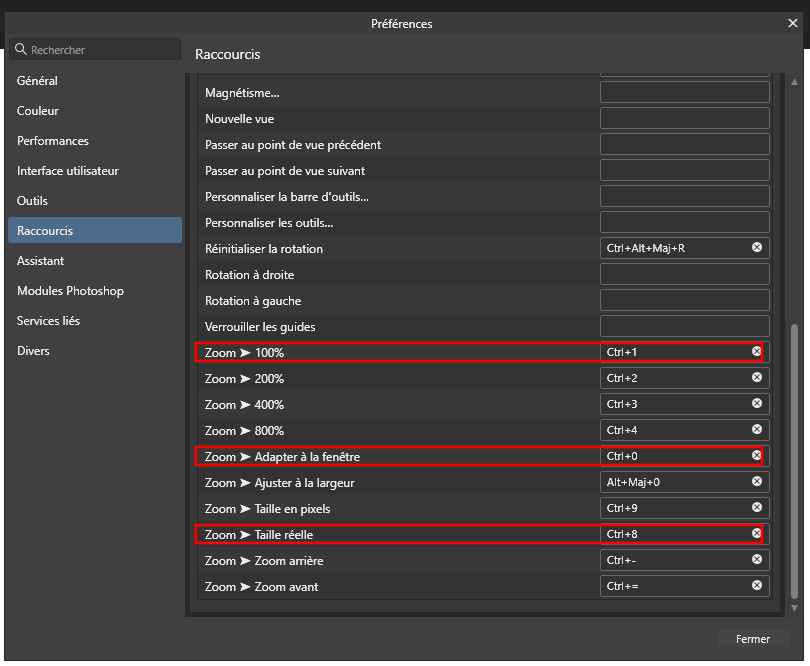
Task: Click the Magnétisme shortcut field
Action: [x=684, y=92]
